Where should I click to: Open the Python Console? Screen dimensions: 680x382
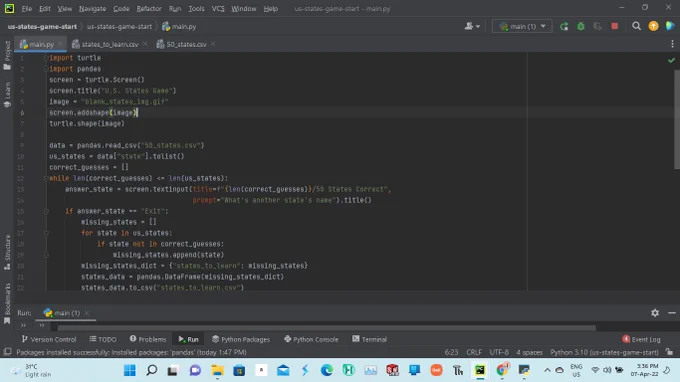[311, 339]
